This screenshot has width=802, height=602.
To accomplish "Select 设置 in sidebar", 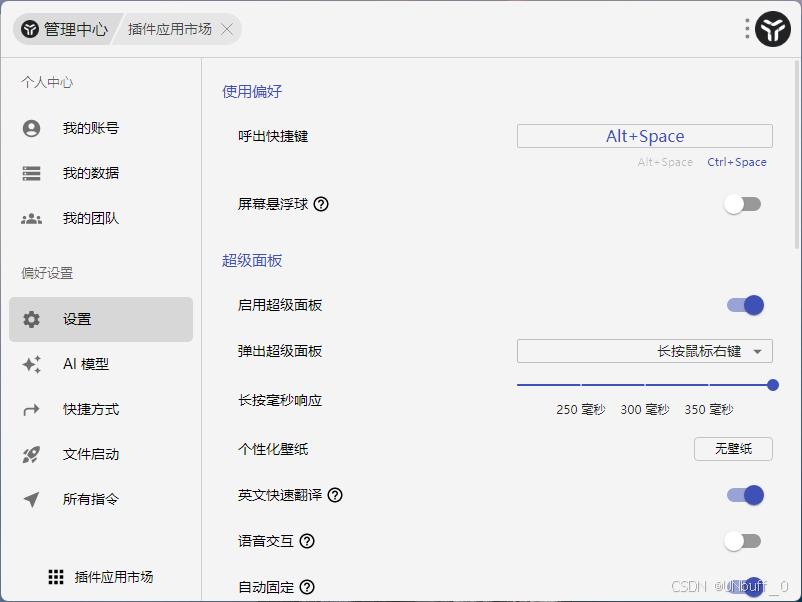I will 101,319.
